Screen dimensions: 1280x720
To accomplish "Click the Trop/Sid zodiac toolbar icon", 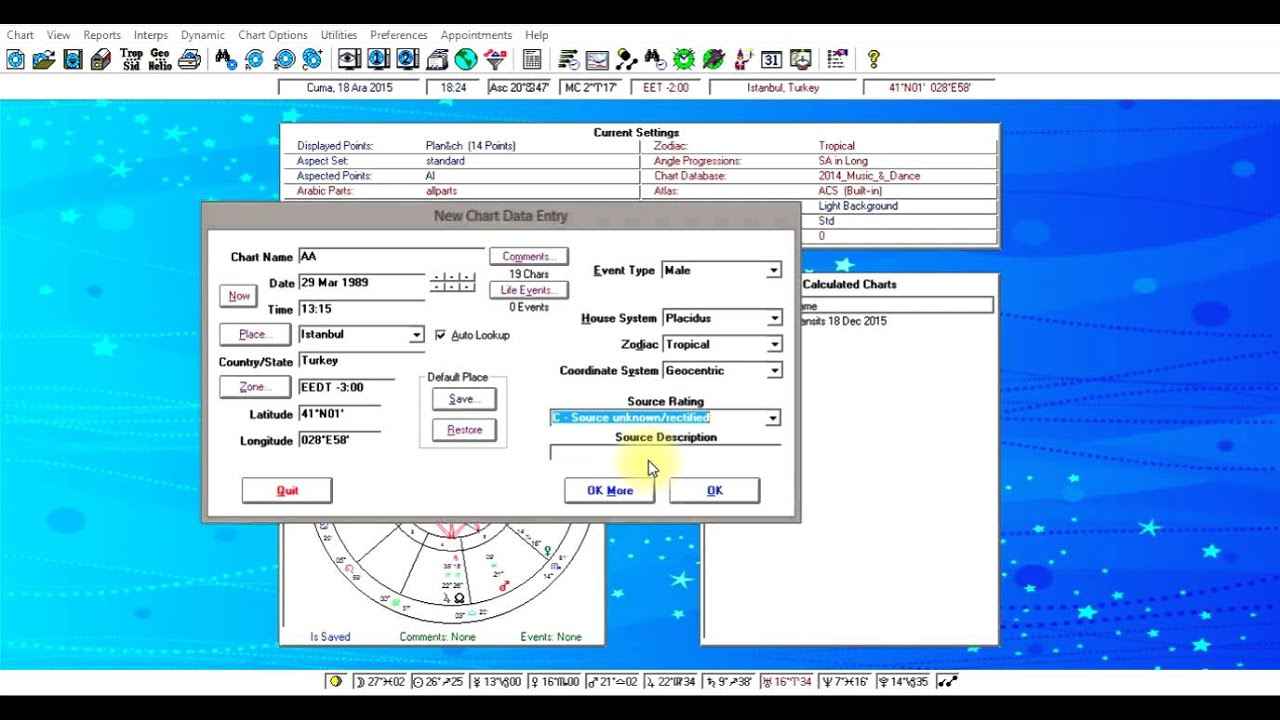I will 131,60.
